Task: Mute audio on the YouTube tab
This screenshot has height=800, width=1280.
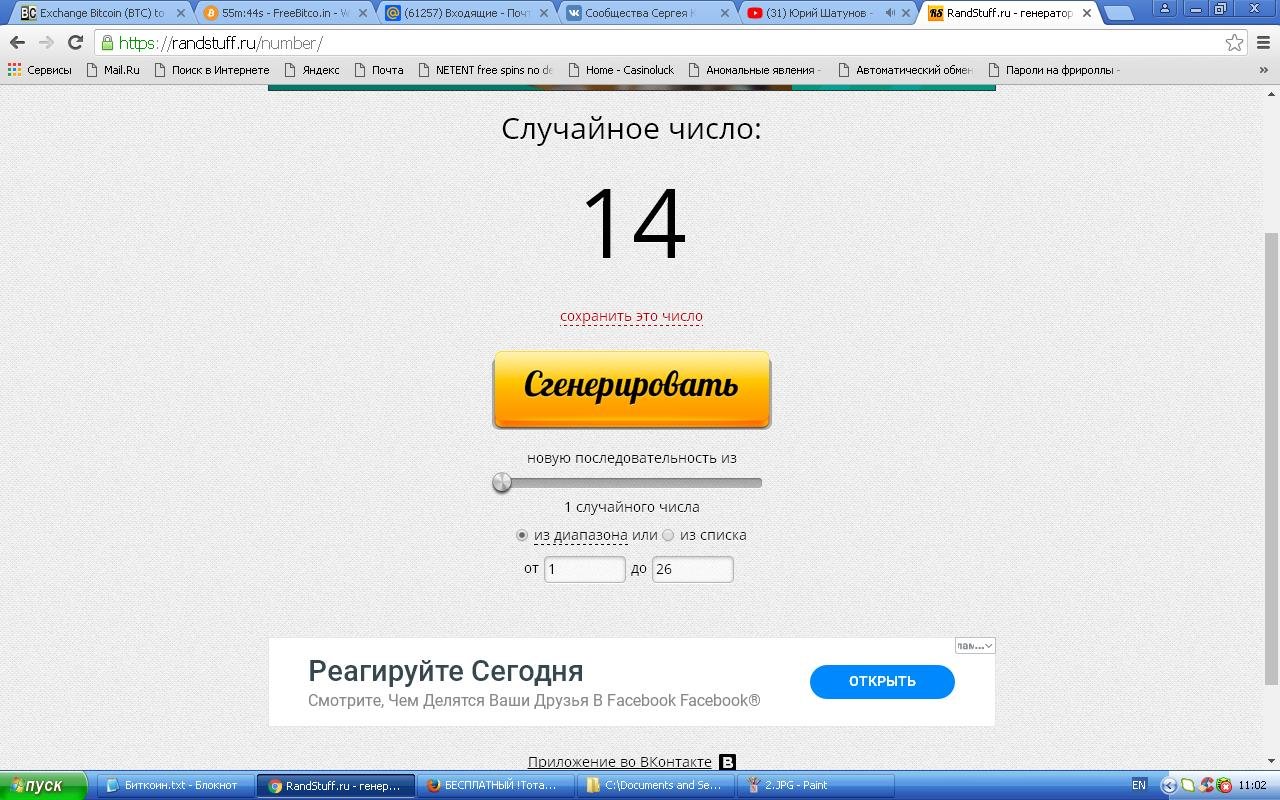Action: tap(890, 13)
